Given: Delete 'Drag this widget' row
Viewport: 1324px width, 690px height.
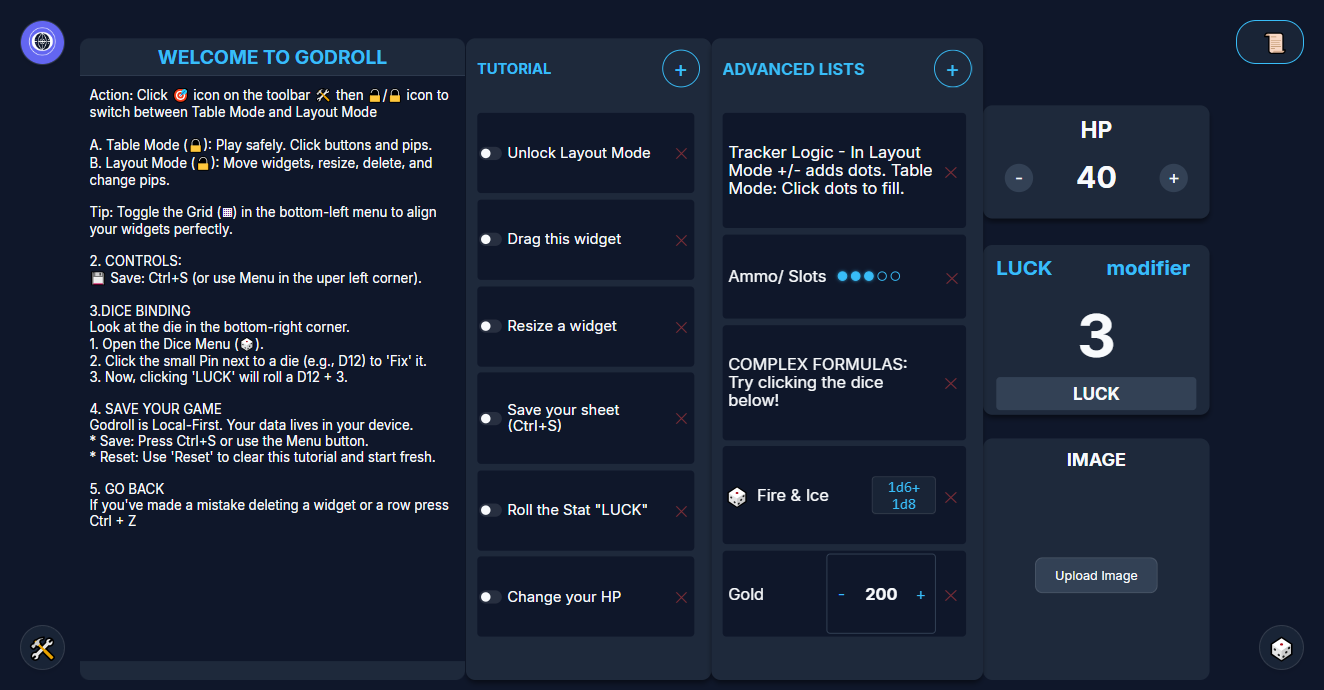Looking at the screenshot, I should click(681, 240).
